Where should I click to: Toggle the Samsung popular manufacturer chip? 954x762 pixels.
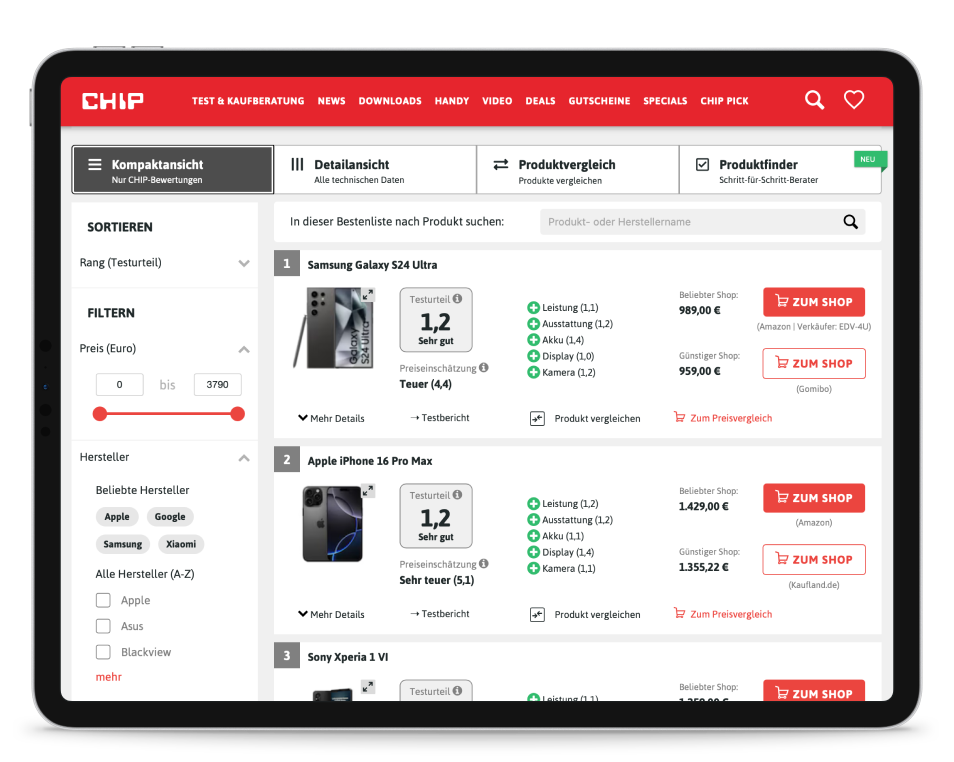click(x=122, y=544)
